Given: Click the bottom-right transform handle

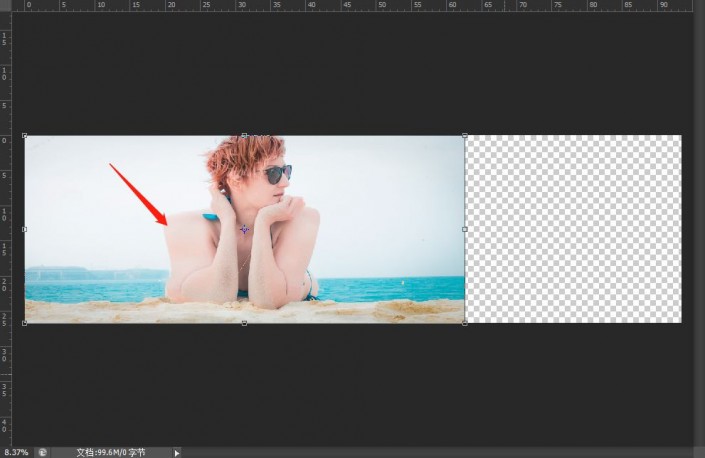Looking at the screenshot, I should pos(464,323).
